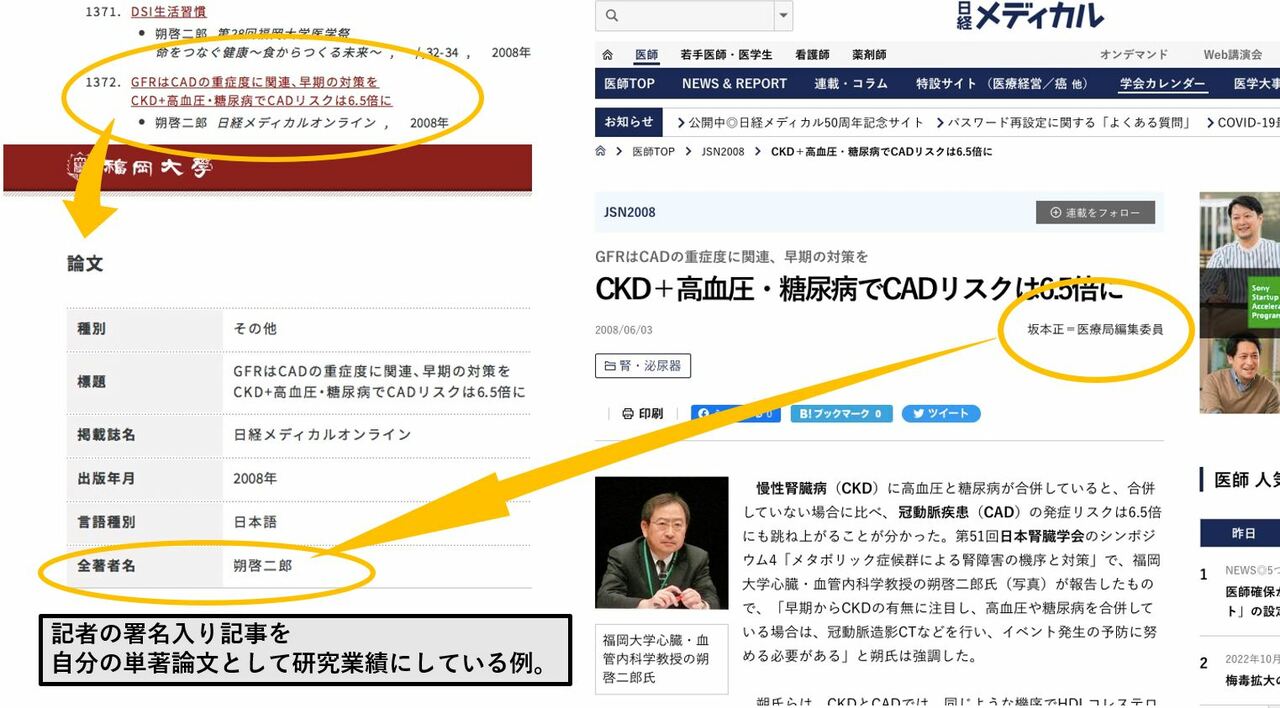Click the 標題 row label
The image size is (1280, 708).
[x=92, y=382]
